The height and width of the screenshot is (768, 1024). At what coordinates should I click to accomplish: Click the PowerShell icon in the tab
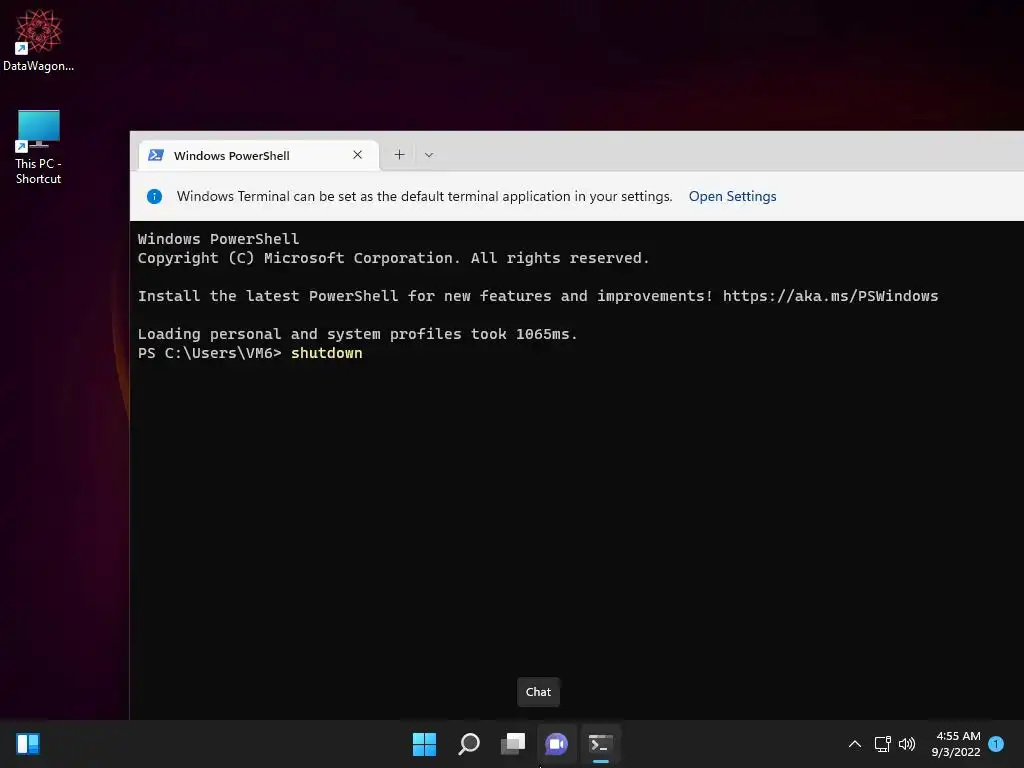click(155, 155)
